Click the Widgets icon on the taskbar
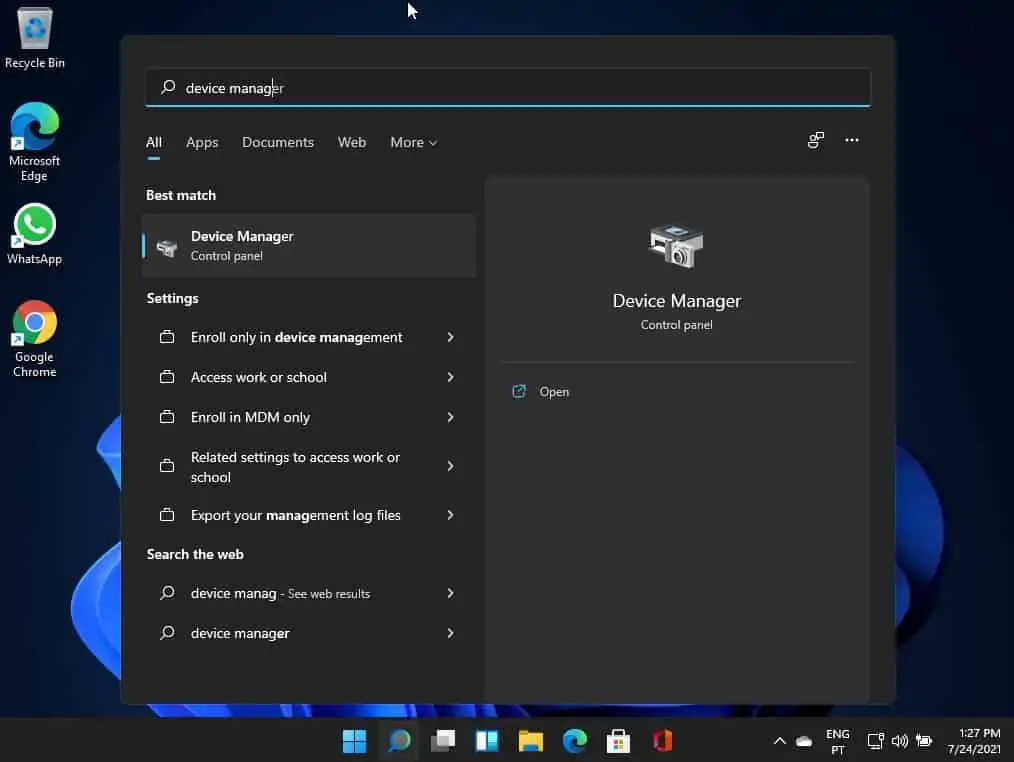 point(486,741)
